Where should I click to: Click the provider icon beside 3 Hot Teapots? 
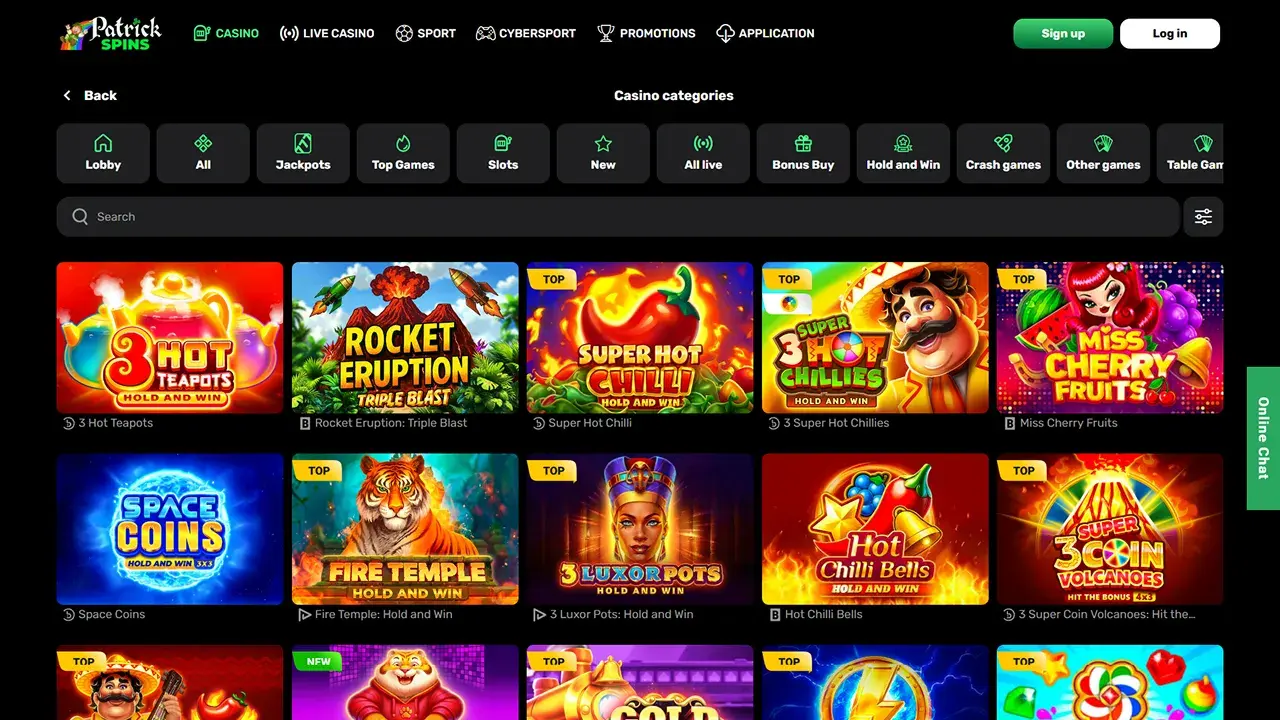pos(69,423)
